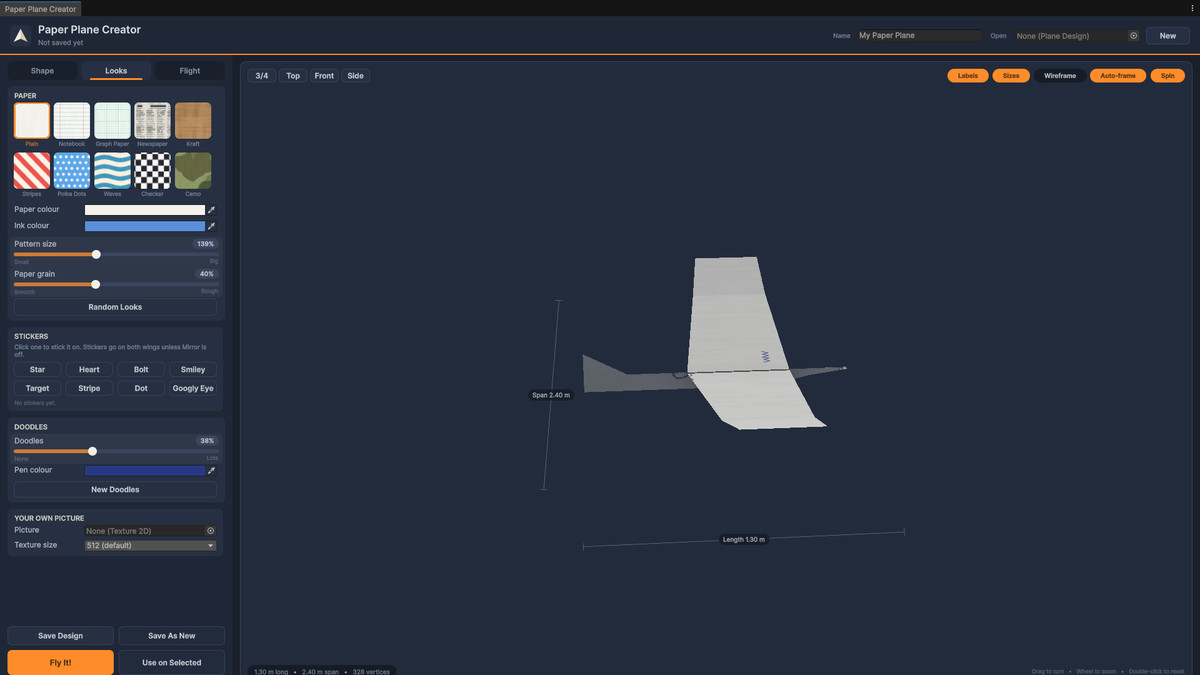Add a Googly Eye sticker
This screenshot has width=1200, height=675.
click(193, 388)
